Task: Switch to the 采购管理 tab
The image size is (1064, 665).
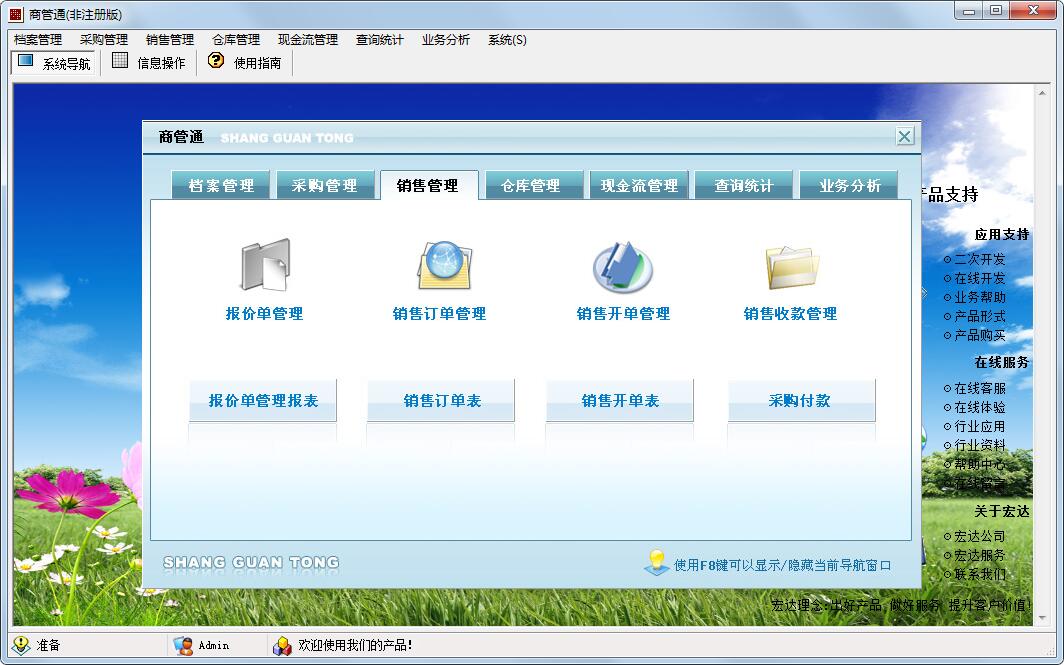Action: point(324,186)
